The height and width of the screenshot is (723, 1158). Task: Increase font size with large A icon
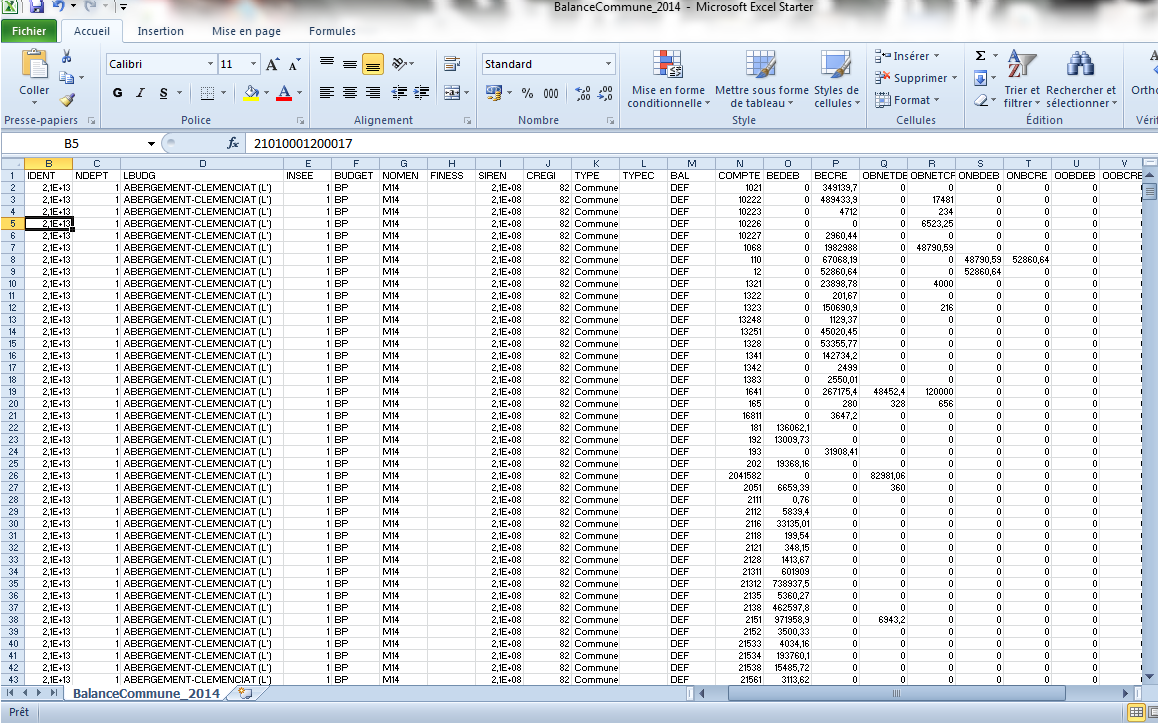[x=273, y=64]
